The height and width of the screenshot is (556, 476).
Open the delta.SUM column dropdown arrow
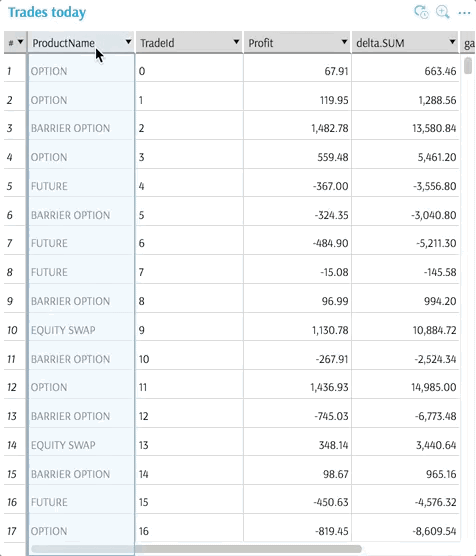pos(452,42)
